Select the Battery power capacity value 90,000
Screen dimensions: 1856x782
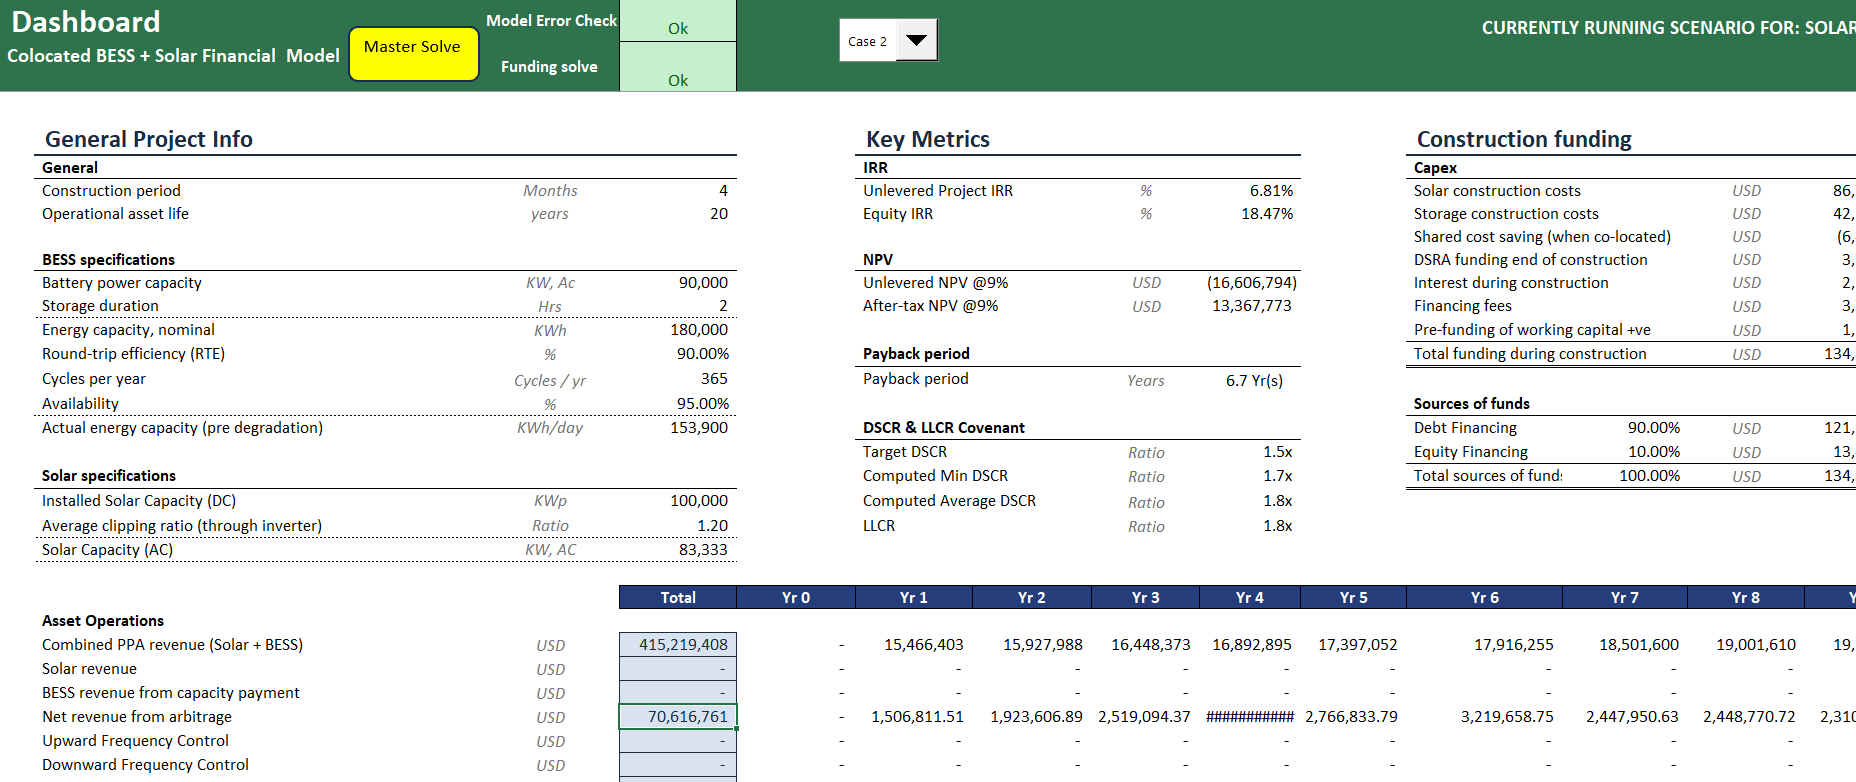[x=702, y=283]
